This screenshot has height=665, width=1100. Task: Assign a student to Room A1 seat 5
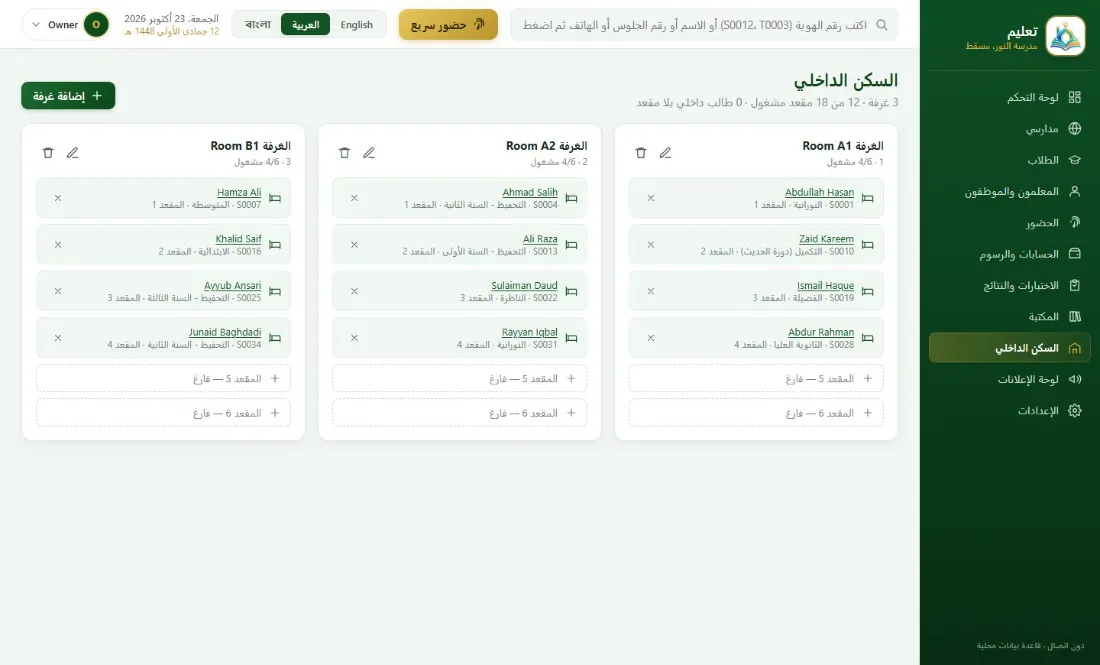click(x=756, y=378)
